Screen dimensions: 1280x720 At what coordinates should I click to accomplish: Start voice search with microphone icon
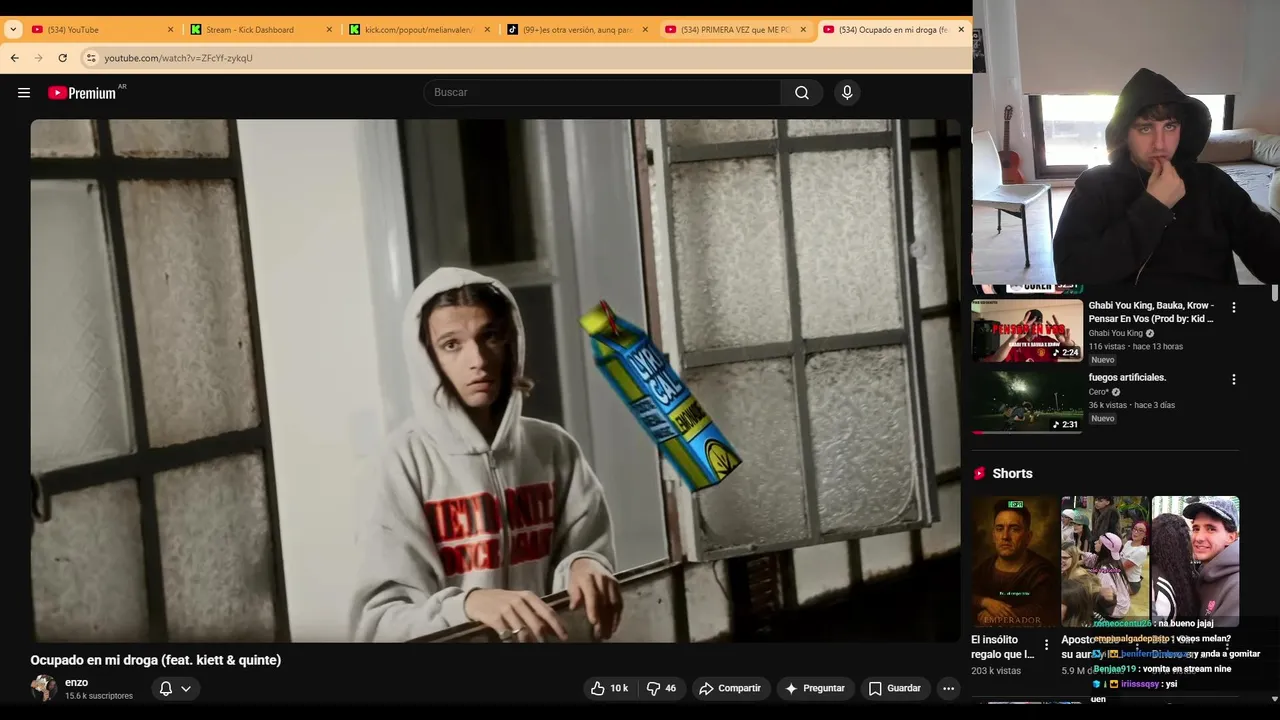847,93
